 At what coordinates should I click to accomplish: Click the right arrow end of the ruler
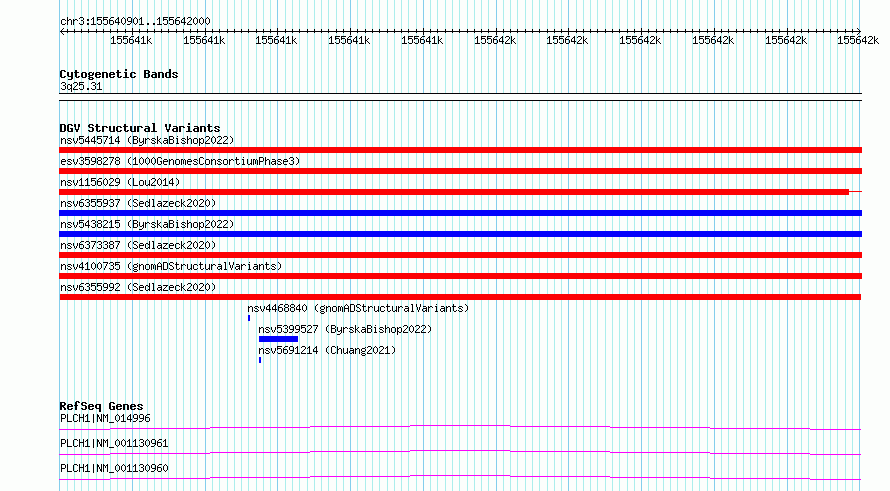(x=859, y=31)
